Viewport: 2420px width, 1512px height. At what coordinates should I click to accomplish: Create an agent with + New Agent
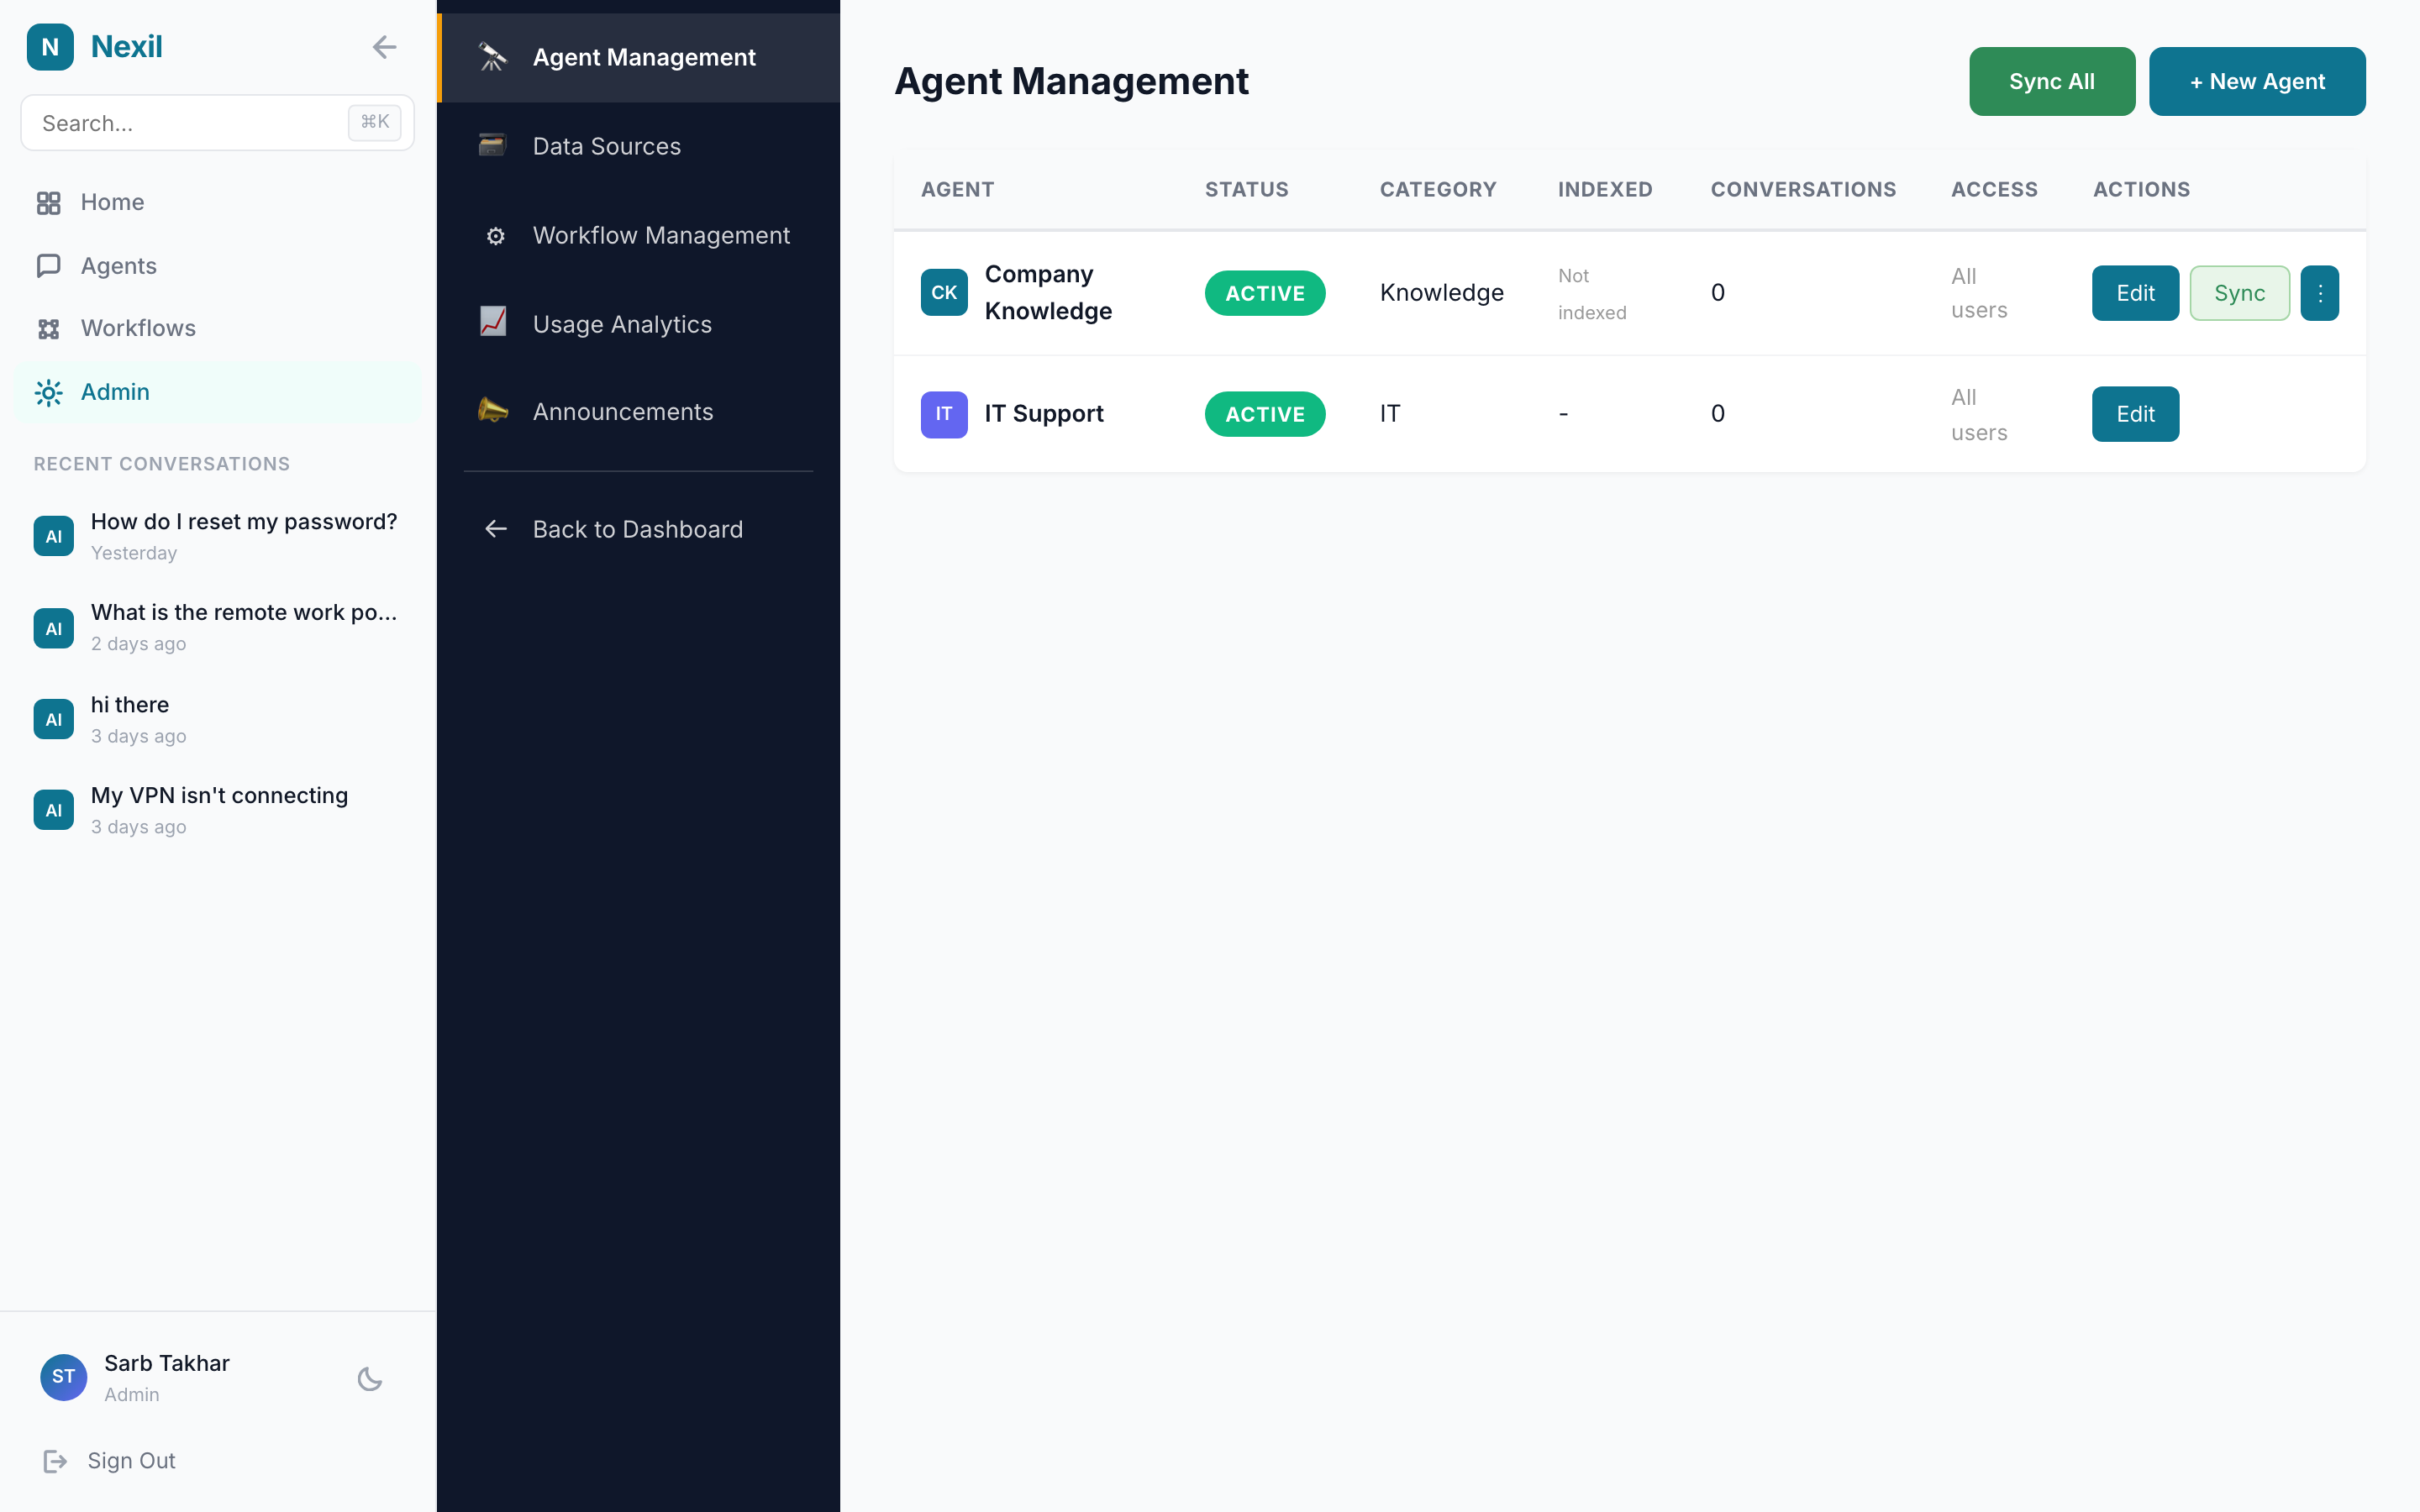pyautogui.click(x=2257, y=81)
